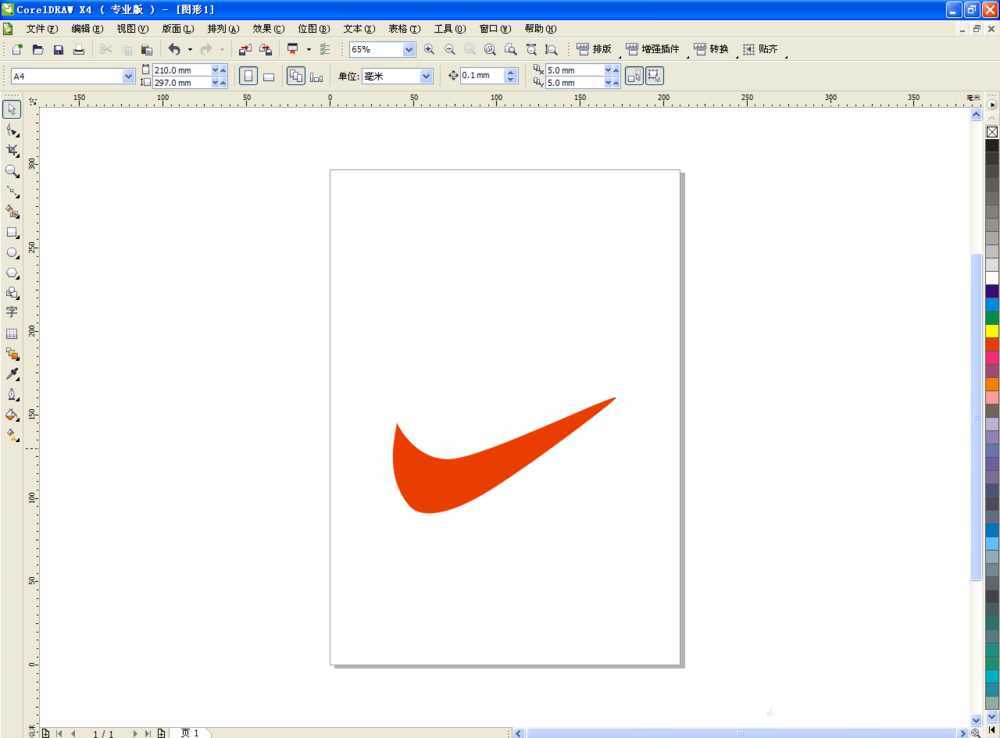Switch page to landscape orientation
The width and height of the screenshot is (1000, 738).
click(269, 76)
